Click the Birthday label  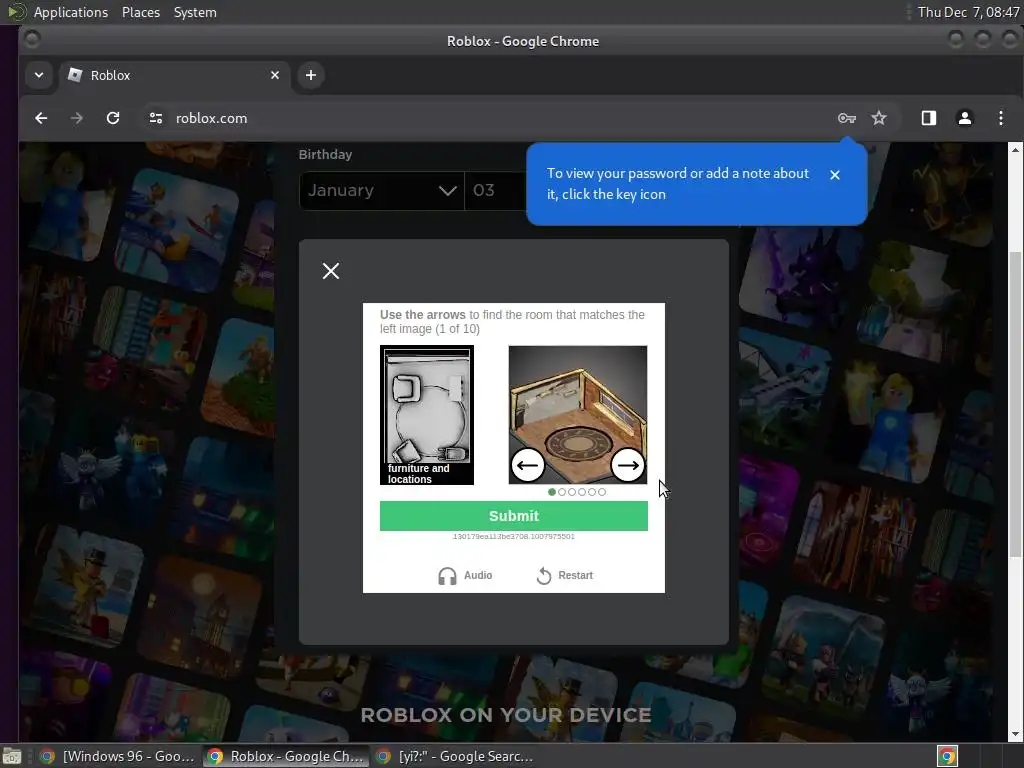click(x=325, y=155)
